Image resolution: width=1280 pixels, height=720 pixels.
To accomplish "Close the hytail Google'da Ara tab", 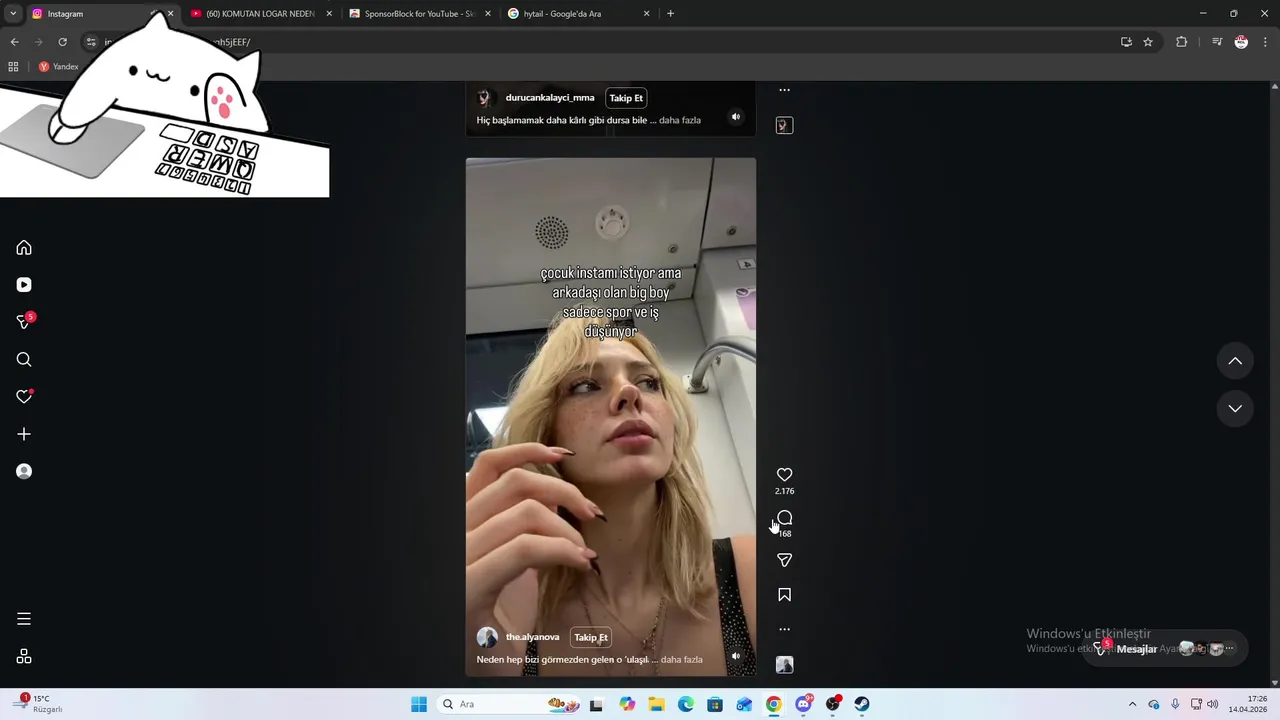I will point(646,14).
